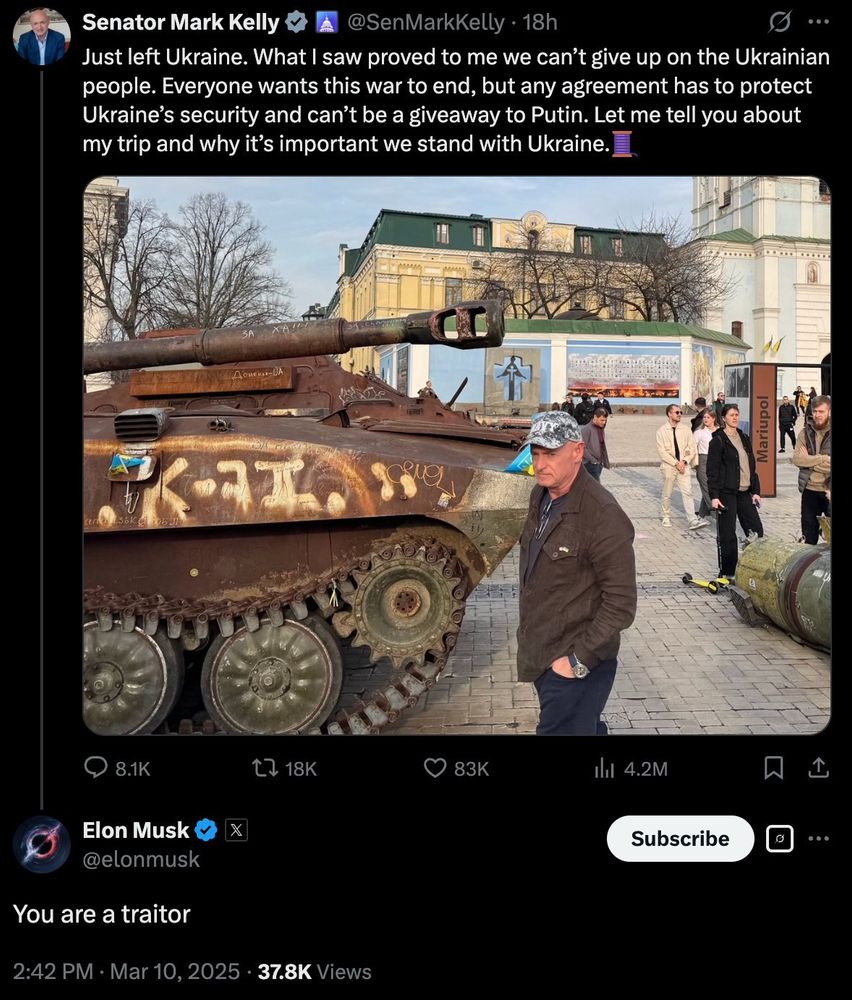Viewport: 852px width, 1000px height.
Task: Click Mark Kelly's blue verification badge
Action: [x=295, y=20]
